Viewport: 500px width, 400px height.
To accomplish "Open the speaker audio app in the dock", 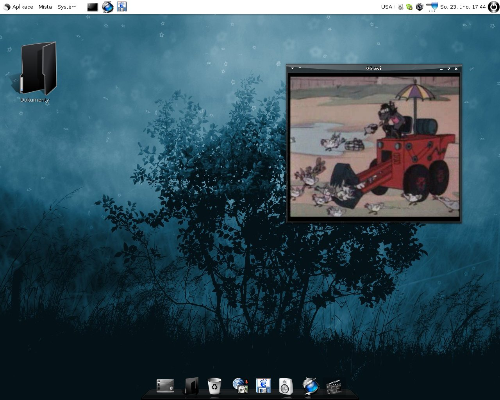I will point(286,386).
